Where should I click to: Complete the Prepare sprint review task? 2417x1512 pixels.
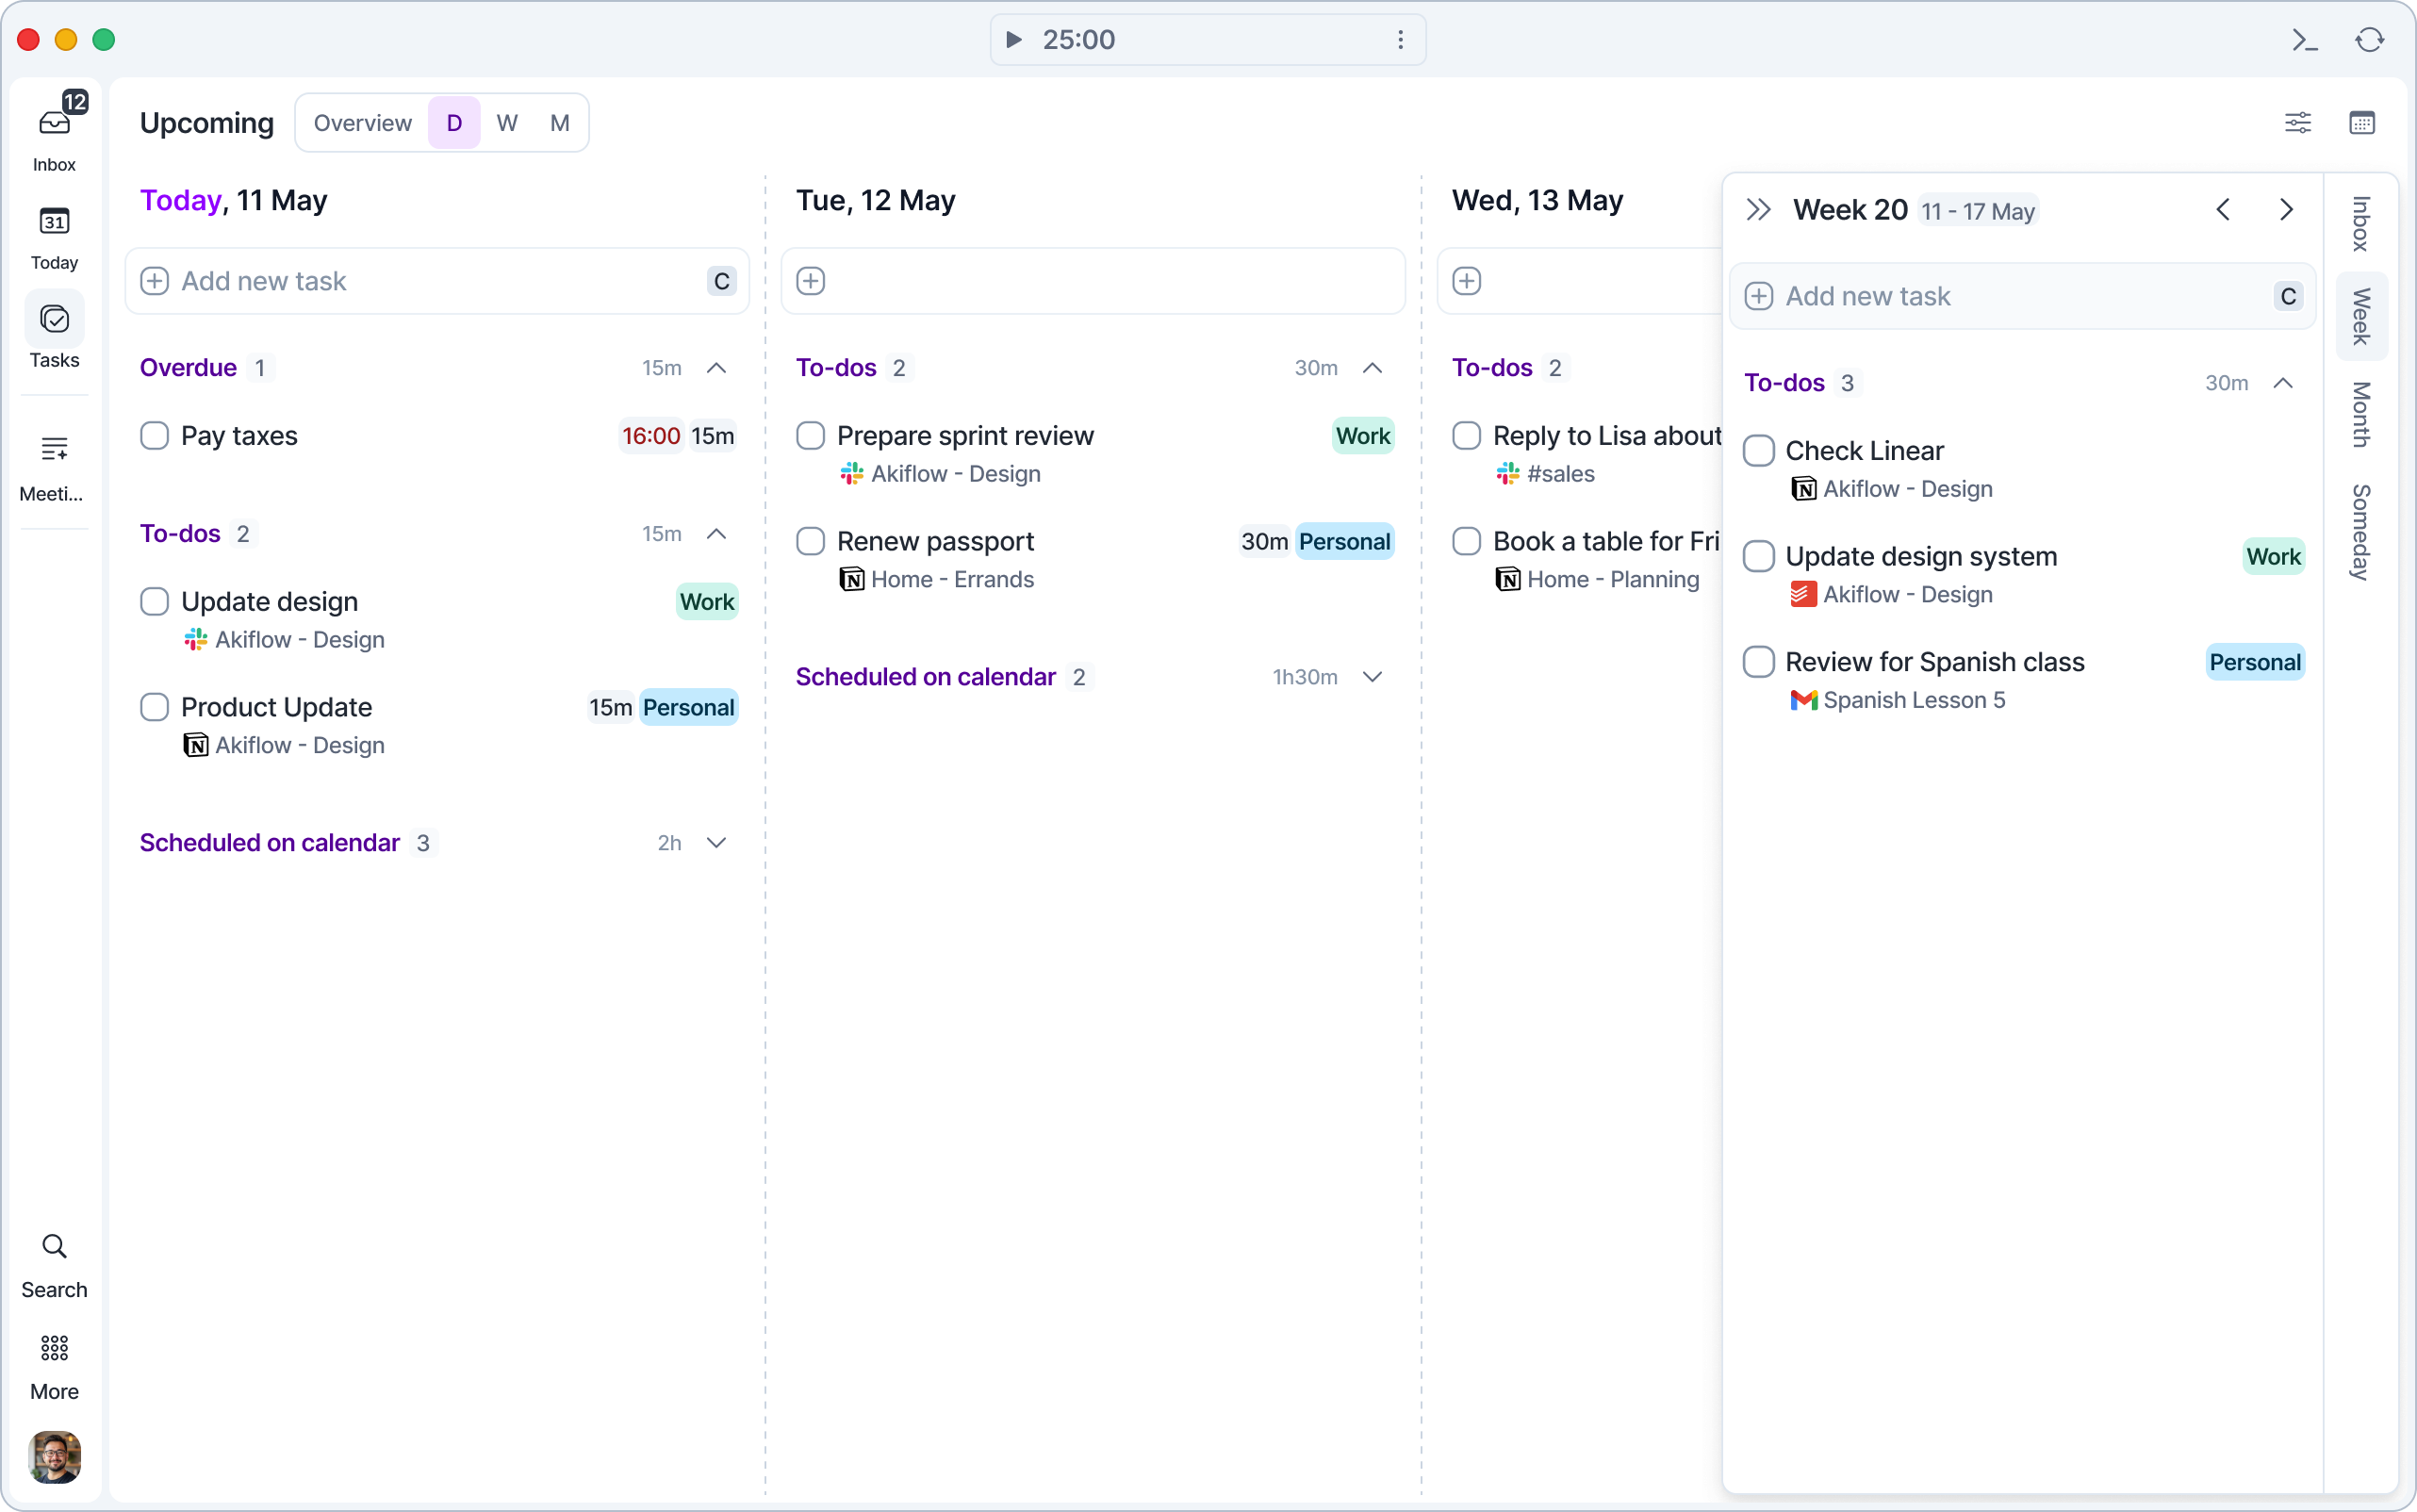click(x=811, y=436)
